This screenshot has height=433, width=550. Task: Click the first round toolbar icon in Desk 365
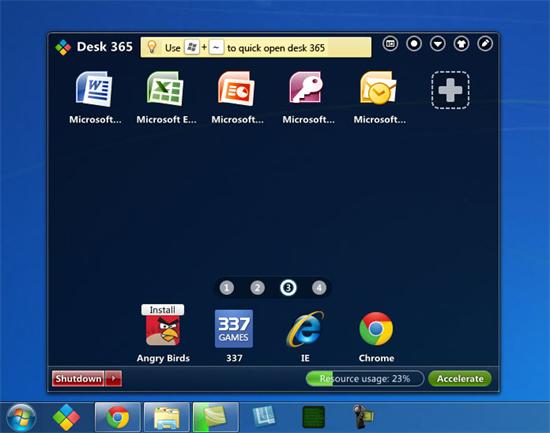[x=390, y=44]
